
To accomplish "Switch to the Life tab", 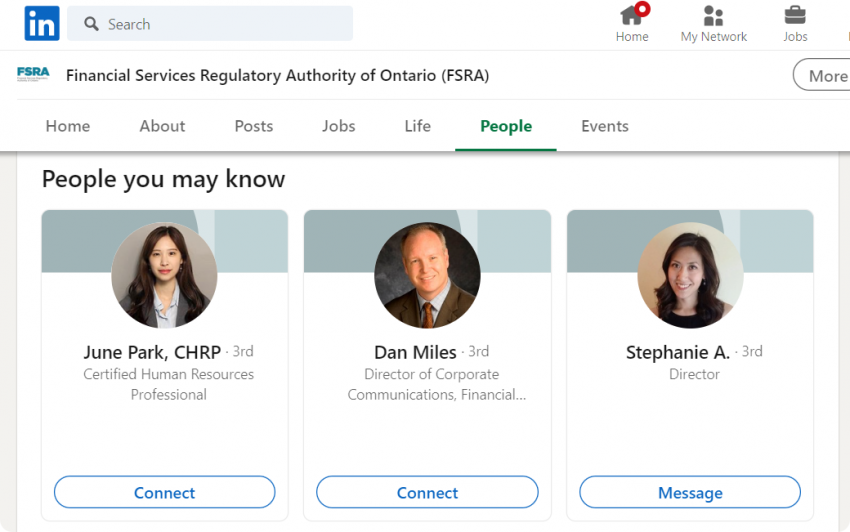I will point(417,126).
